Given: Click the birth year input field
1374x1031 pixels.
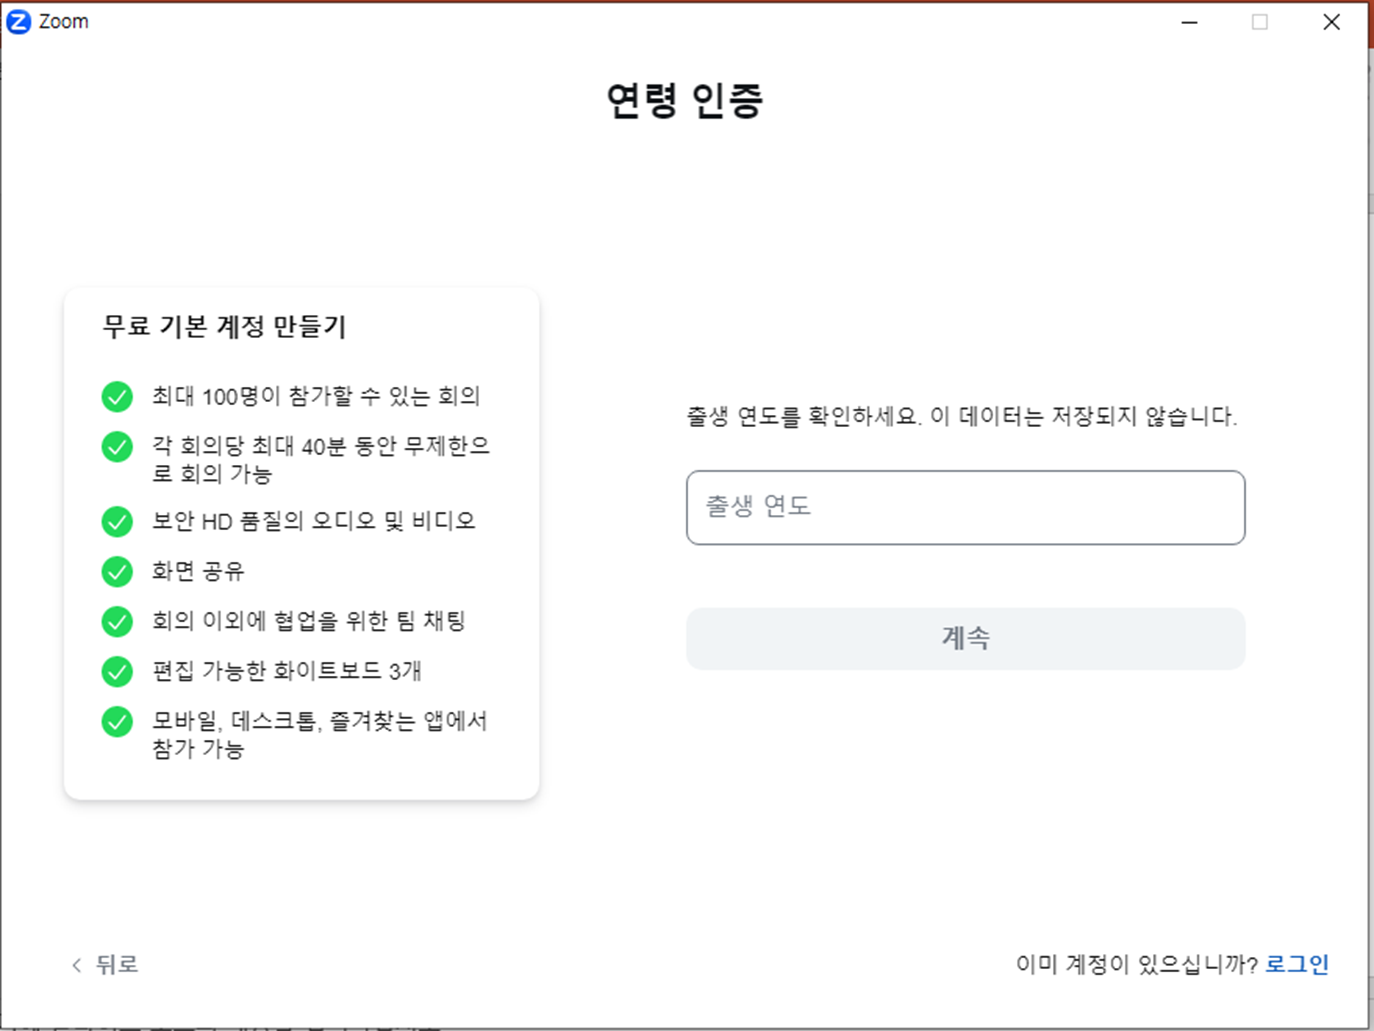Looking at the screenshot, I should pos(965,508).
